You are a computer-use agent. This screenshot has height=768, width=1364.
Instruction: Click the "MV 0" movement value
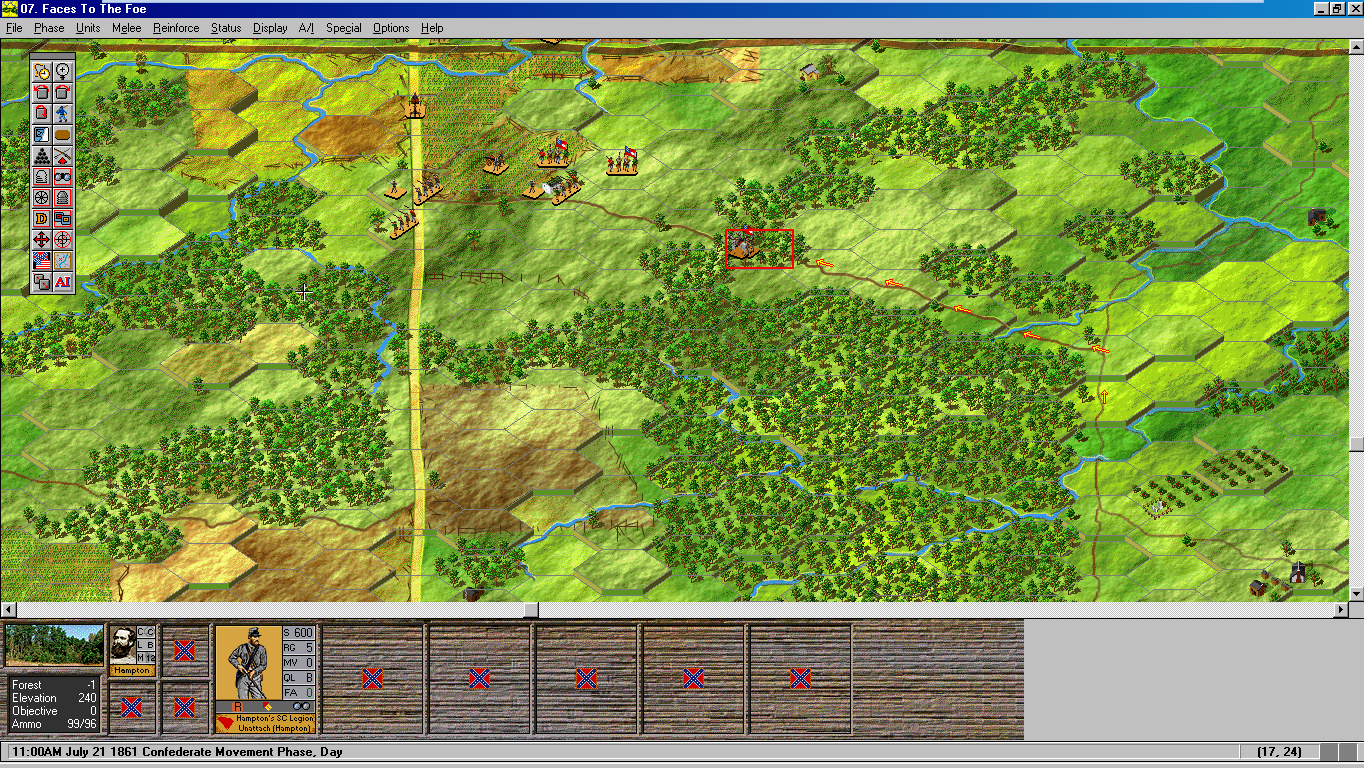(x=299, y=663)
